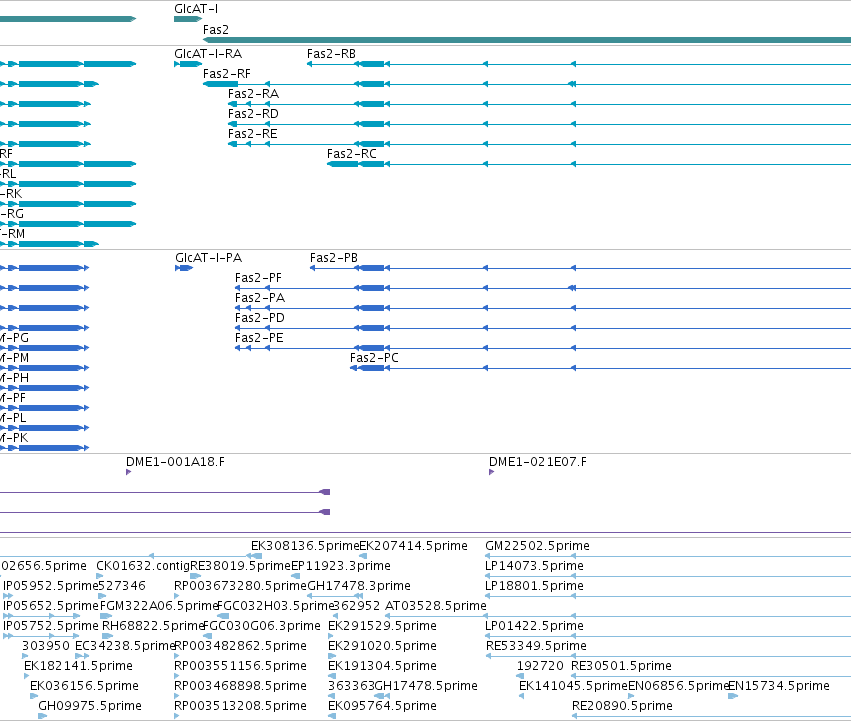The width and height of the screenshot is (851, 721).
Task: Select the EK191304.5prime EST label
Action: 383,666
